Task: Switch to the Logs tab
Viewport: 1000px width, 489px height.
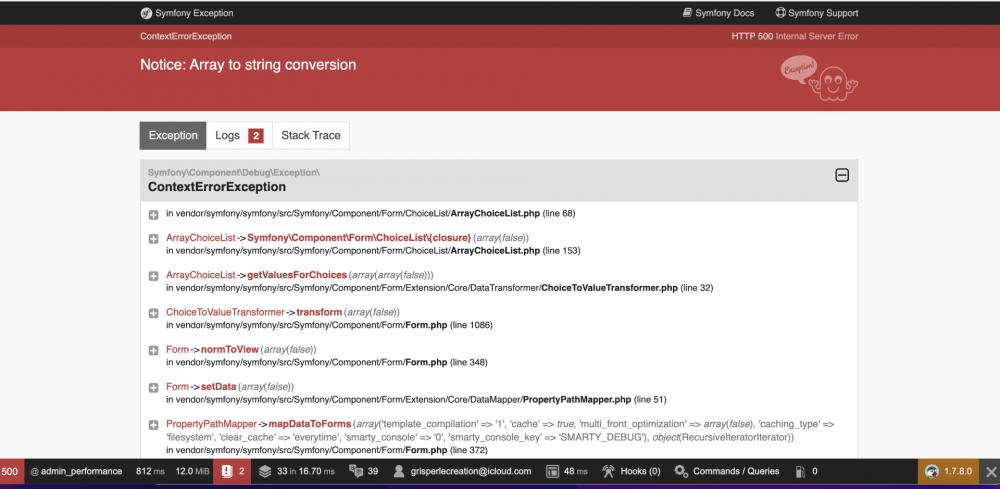Action: (x=239, y=135)
